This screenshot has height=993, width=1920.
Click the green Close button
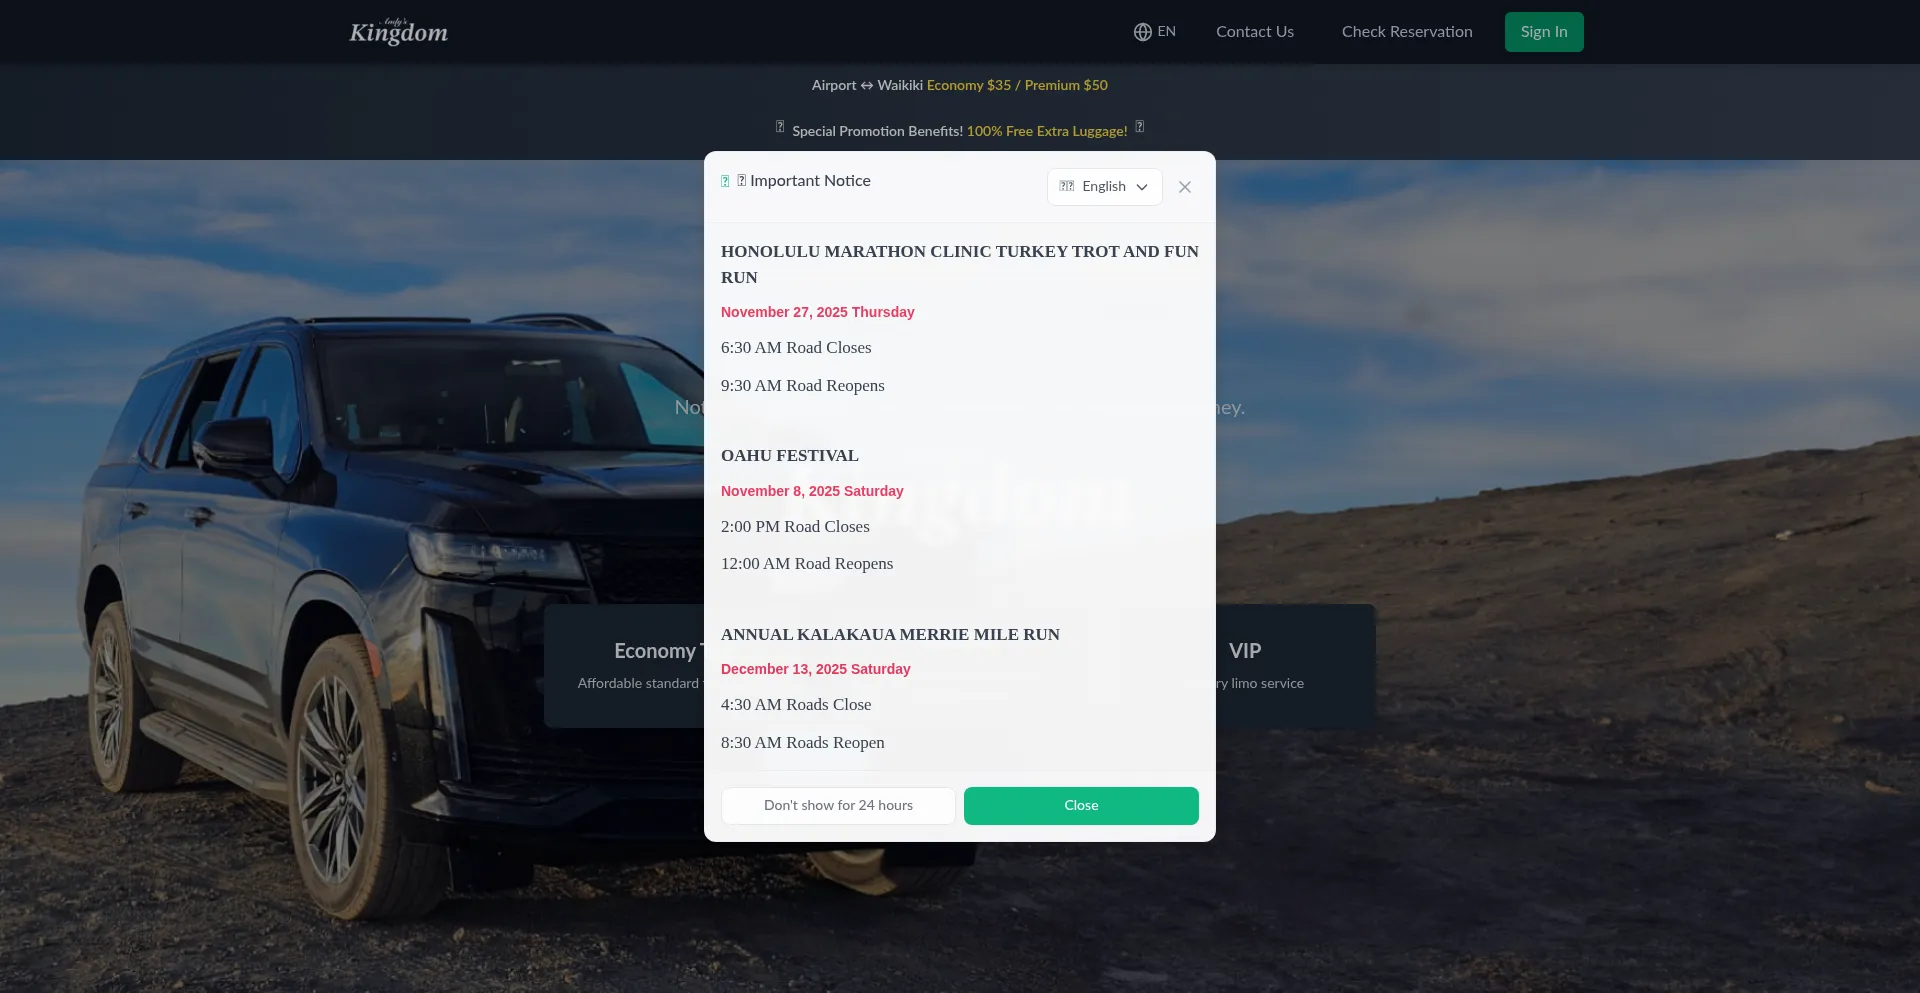[1081, 806]
